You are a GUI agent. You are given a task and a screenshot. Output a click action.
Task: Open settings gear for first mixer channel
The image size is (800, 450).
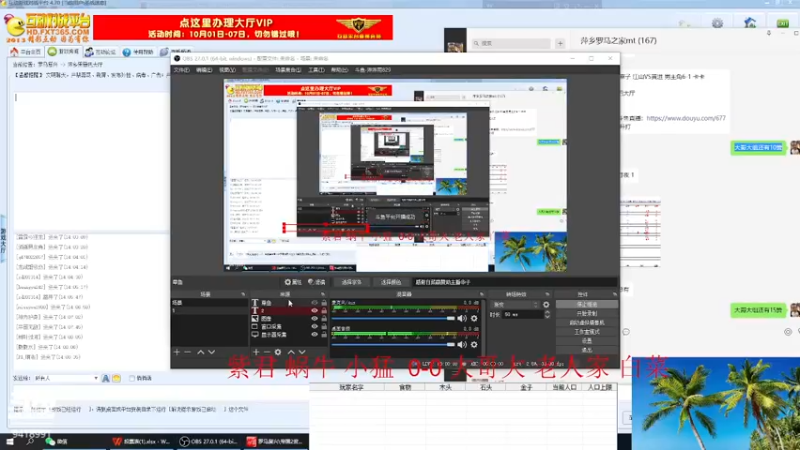click(474, 318)
